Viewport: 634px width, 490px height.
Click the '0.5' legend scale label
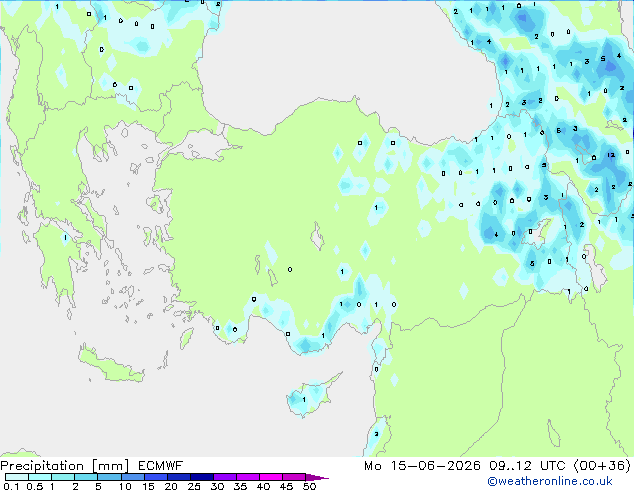tap(34, 486)
